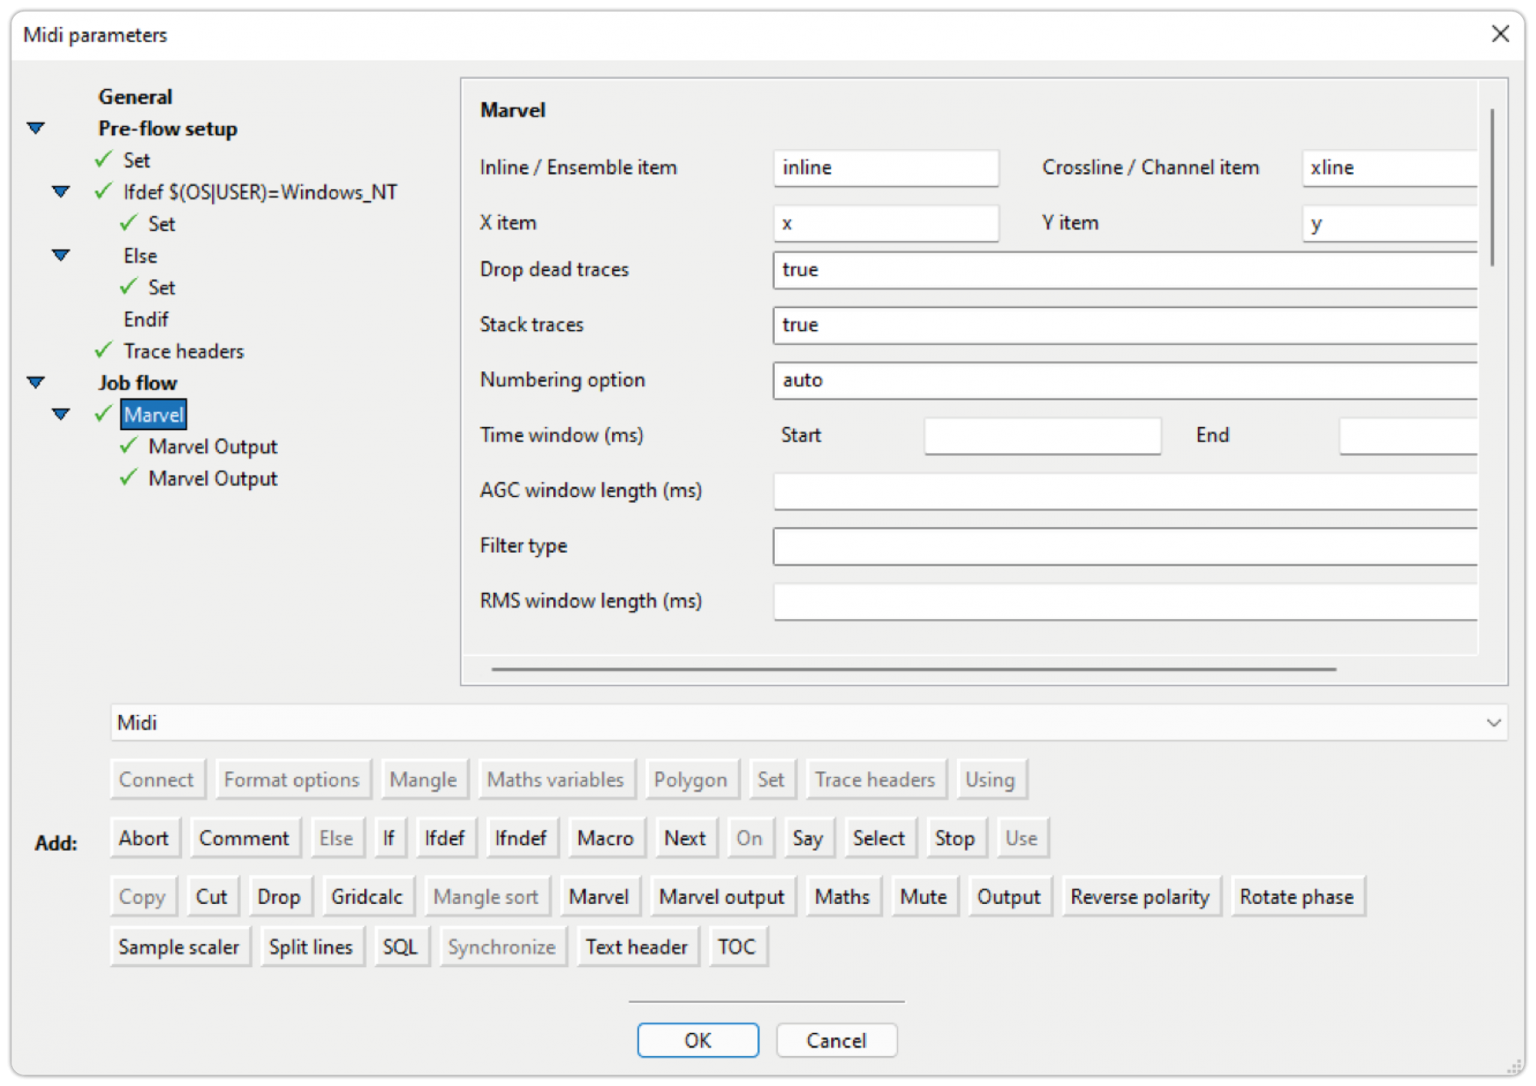
Task: Click the checkmark next to first Marvel Output
Action: pyautogui.click(x=128, y=446)
